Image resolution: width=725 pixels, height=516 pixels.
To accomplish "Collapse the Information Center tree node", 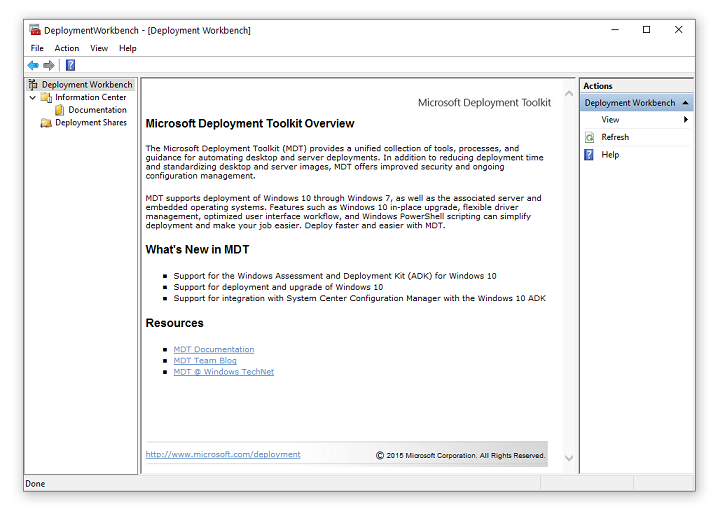I will click(33, 98).
